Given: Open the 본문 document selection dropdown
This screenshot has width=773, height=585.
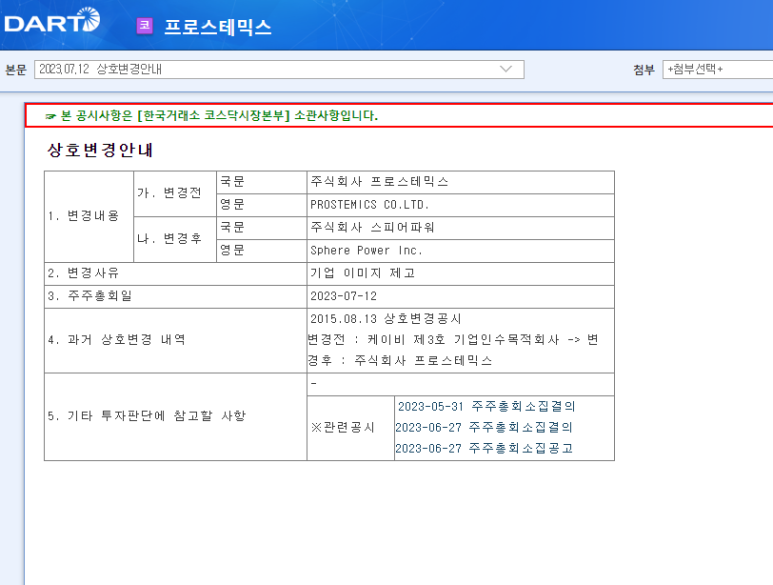Looking at the screenshot, I should pos(279,69).
